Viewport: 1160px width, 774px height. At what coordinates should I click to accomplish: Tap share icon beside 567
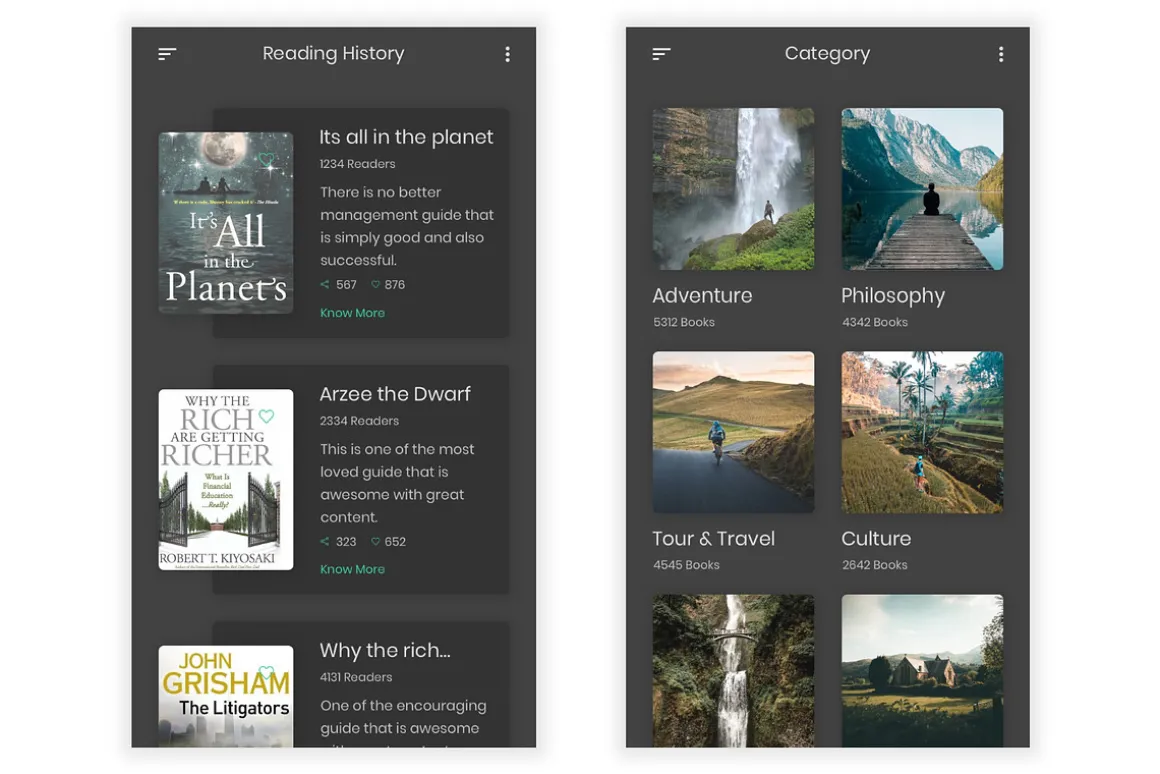pos(324,284)
